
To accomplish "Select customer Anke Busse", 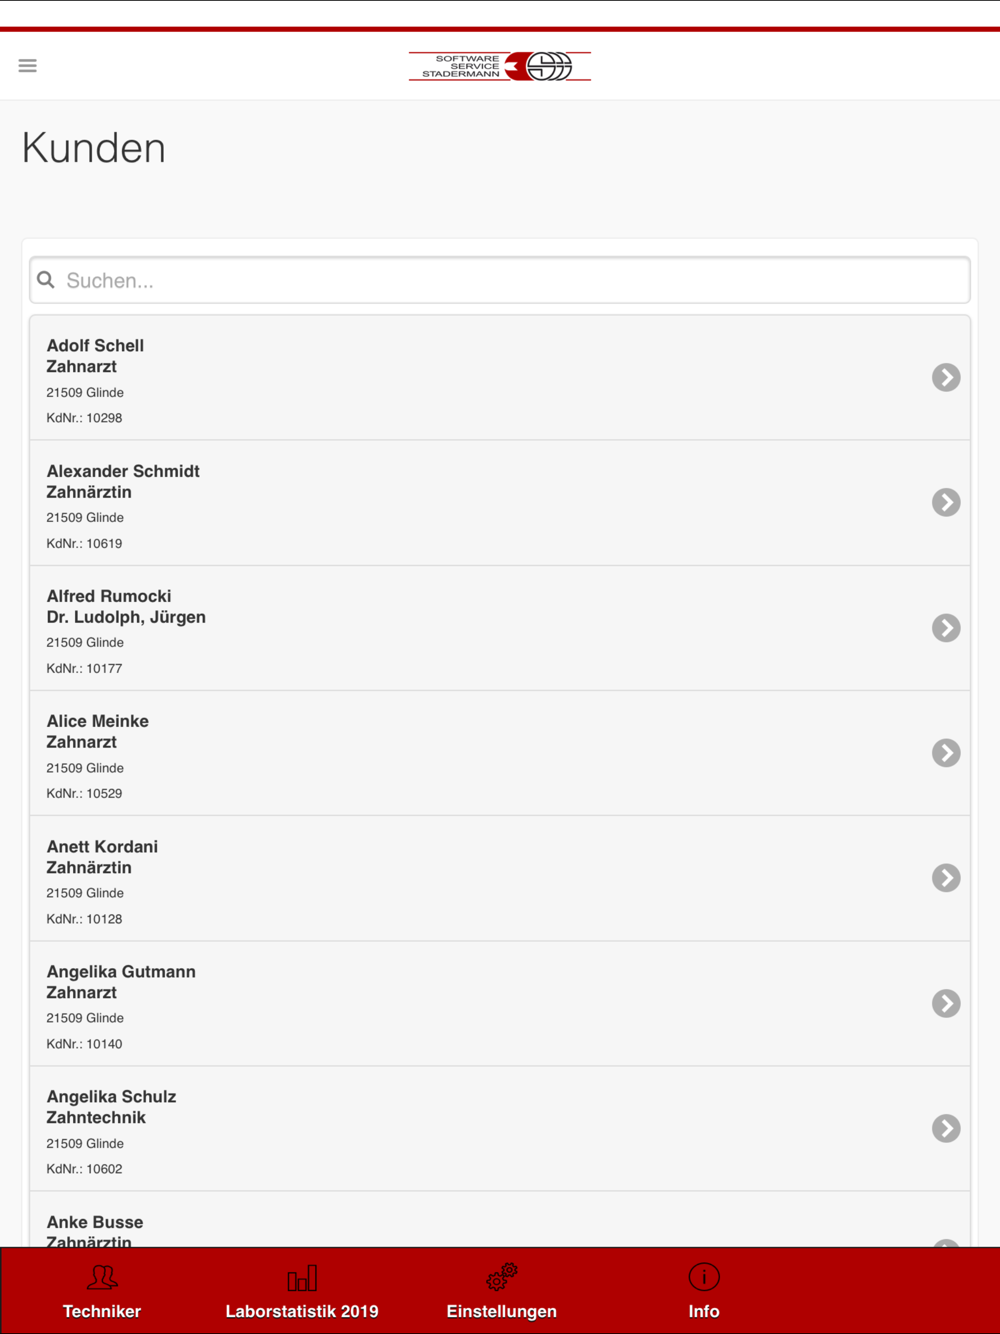I will click(500, 1219).
